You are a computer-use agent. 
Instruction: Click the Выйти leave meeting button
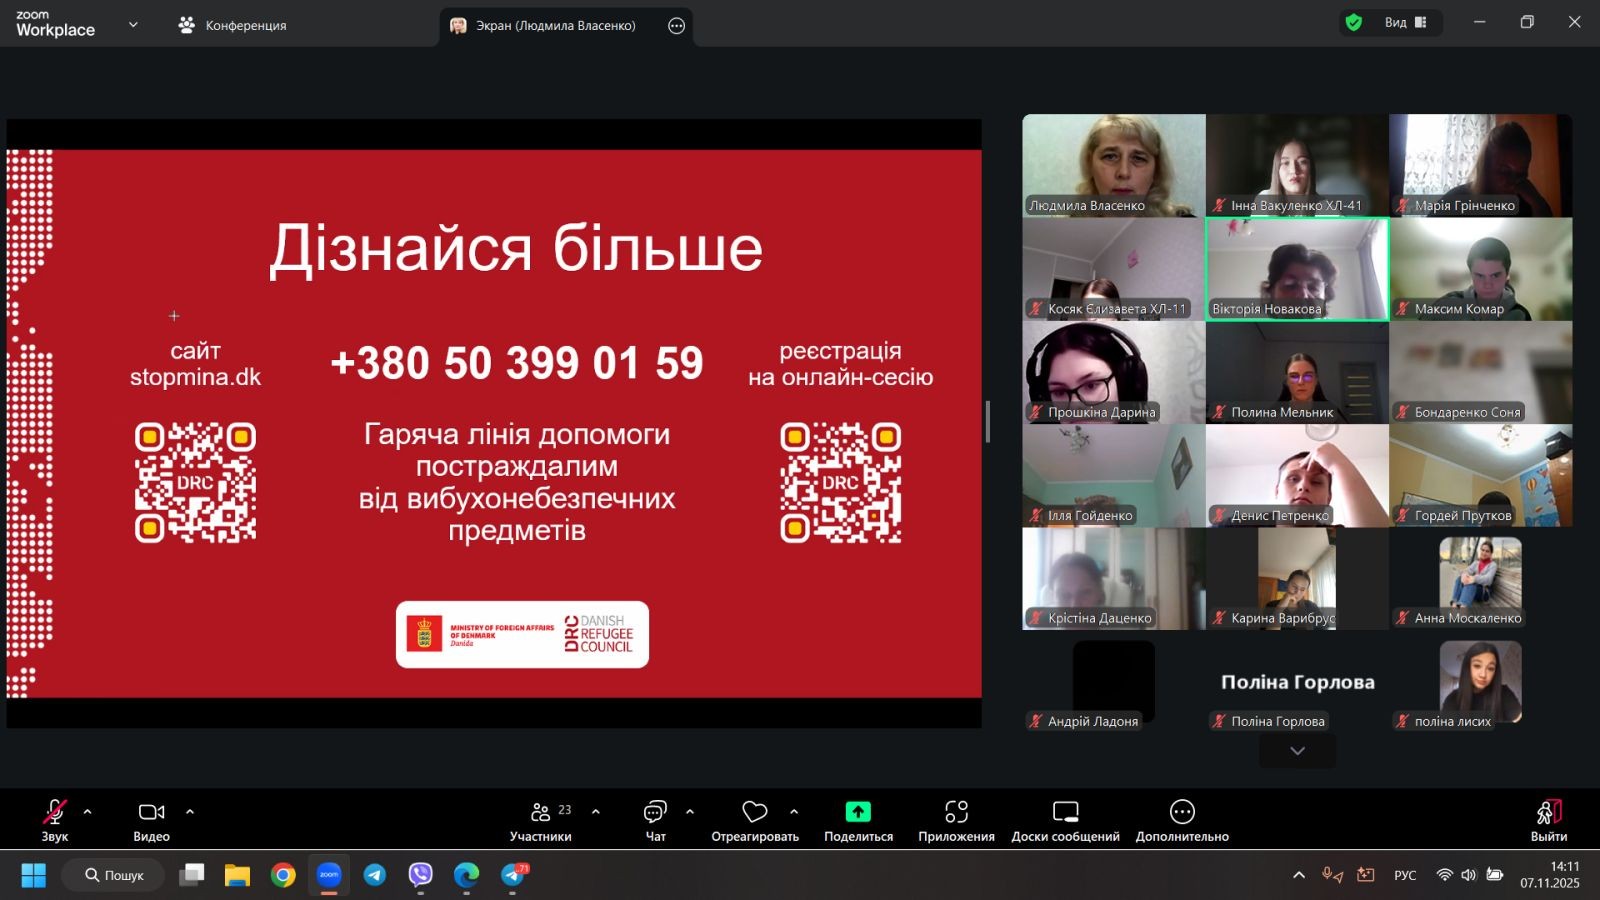1548,820
